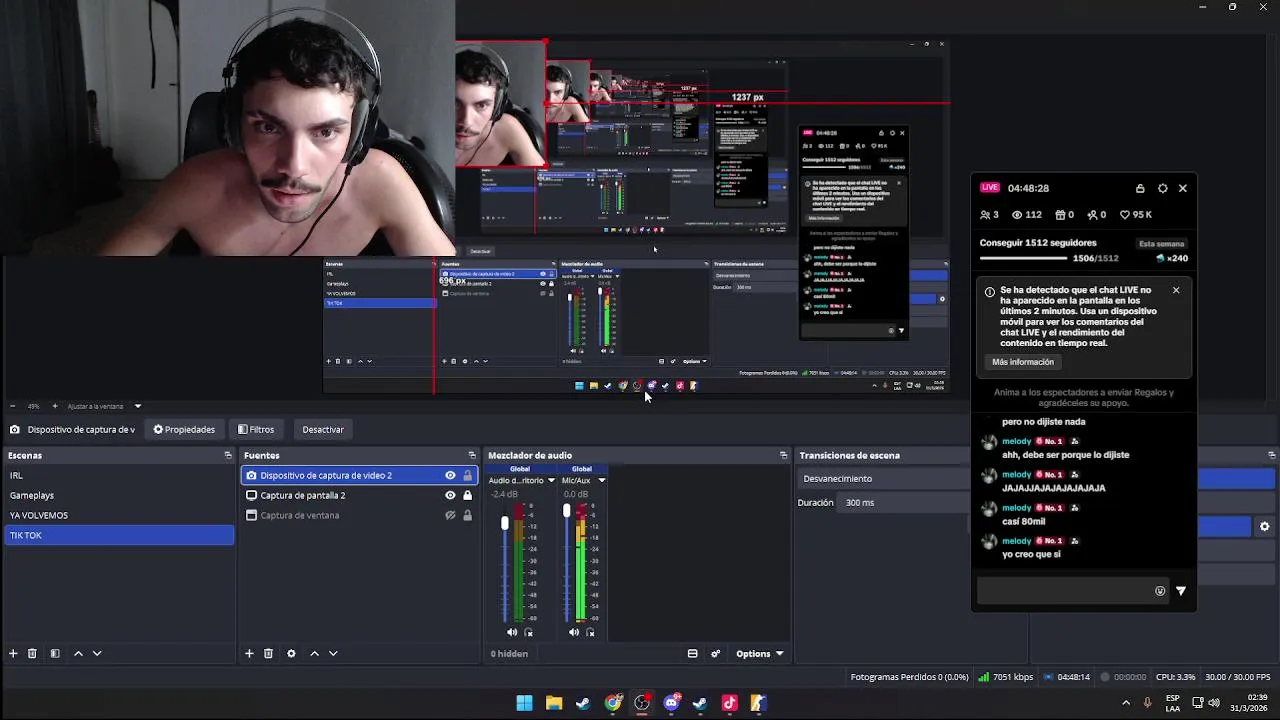Expand Mic/Aux channel dropdown arrow

click(x=601, y=480)
